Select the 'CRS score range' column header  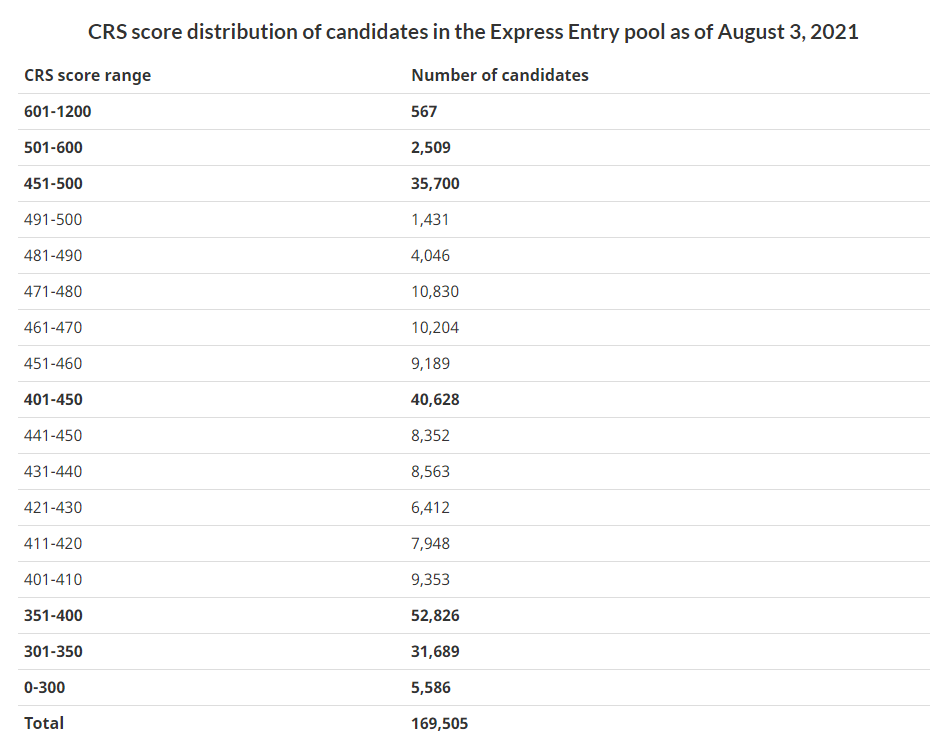pos(87,75)
